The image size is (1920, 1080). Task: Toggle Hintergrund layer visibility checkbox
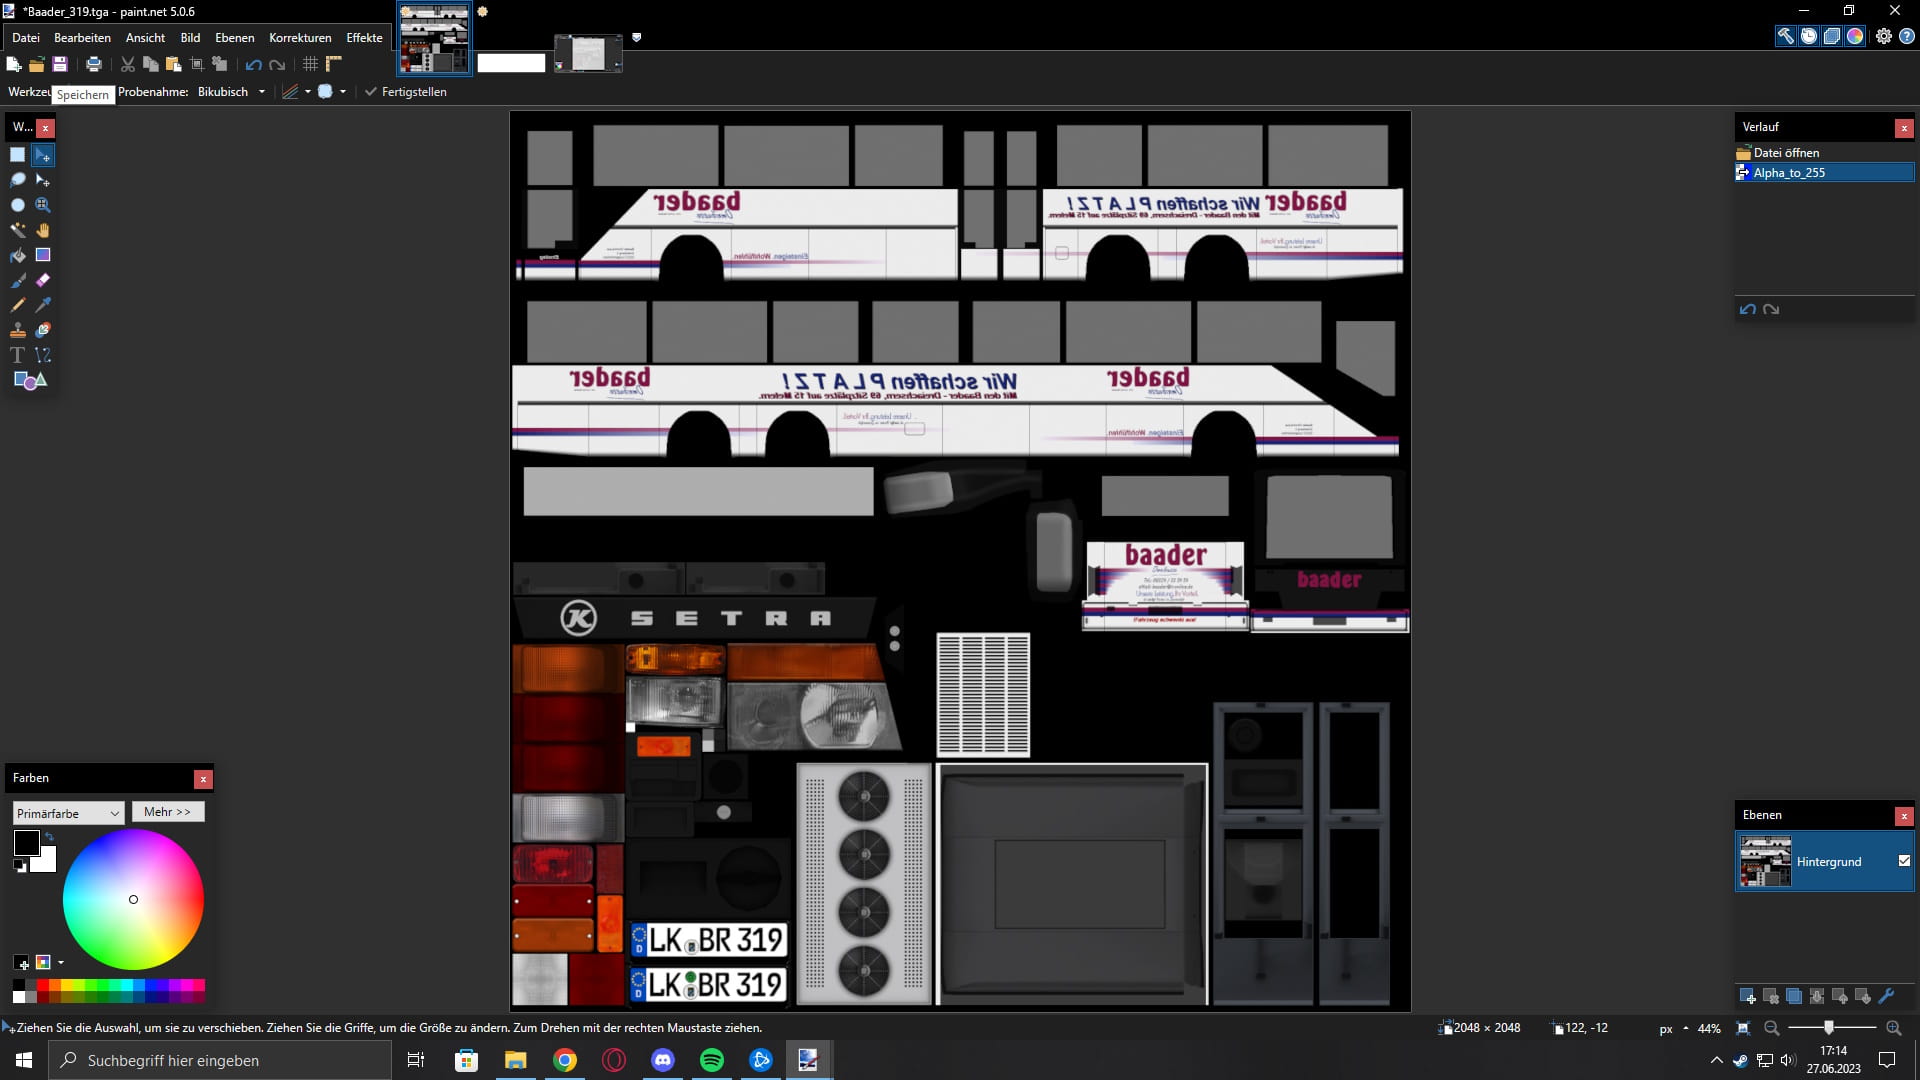1904,861
